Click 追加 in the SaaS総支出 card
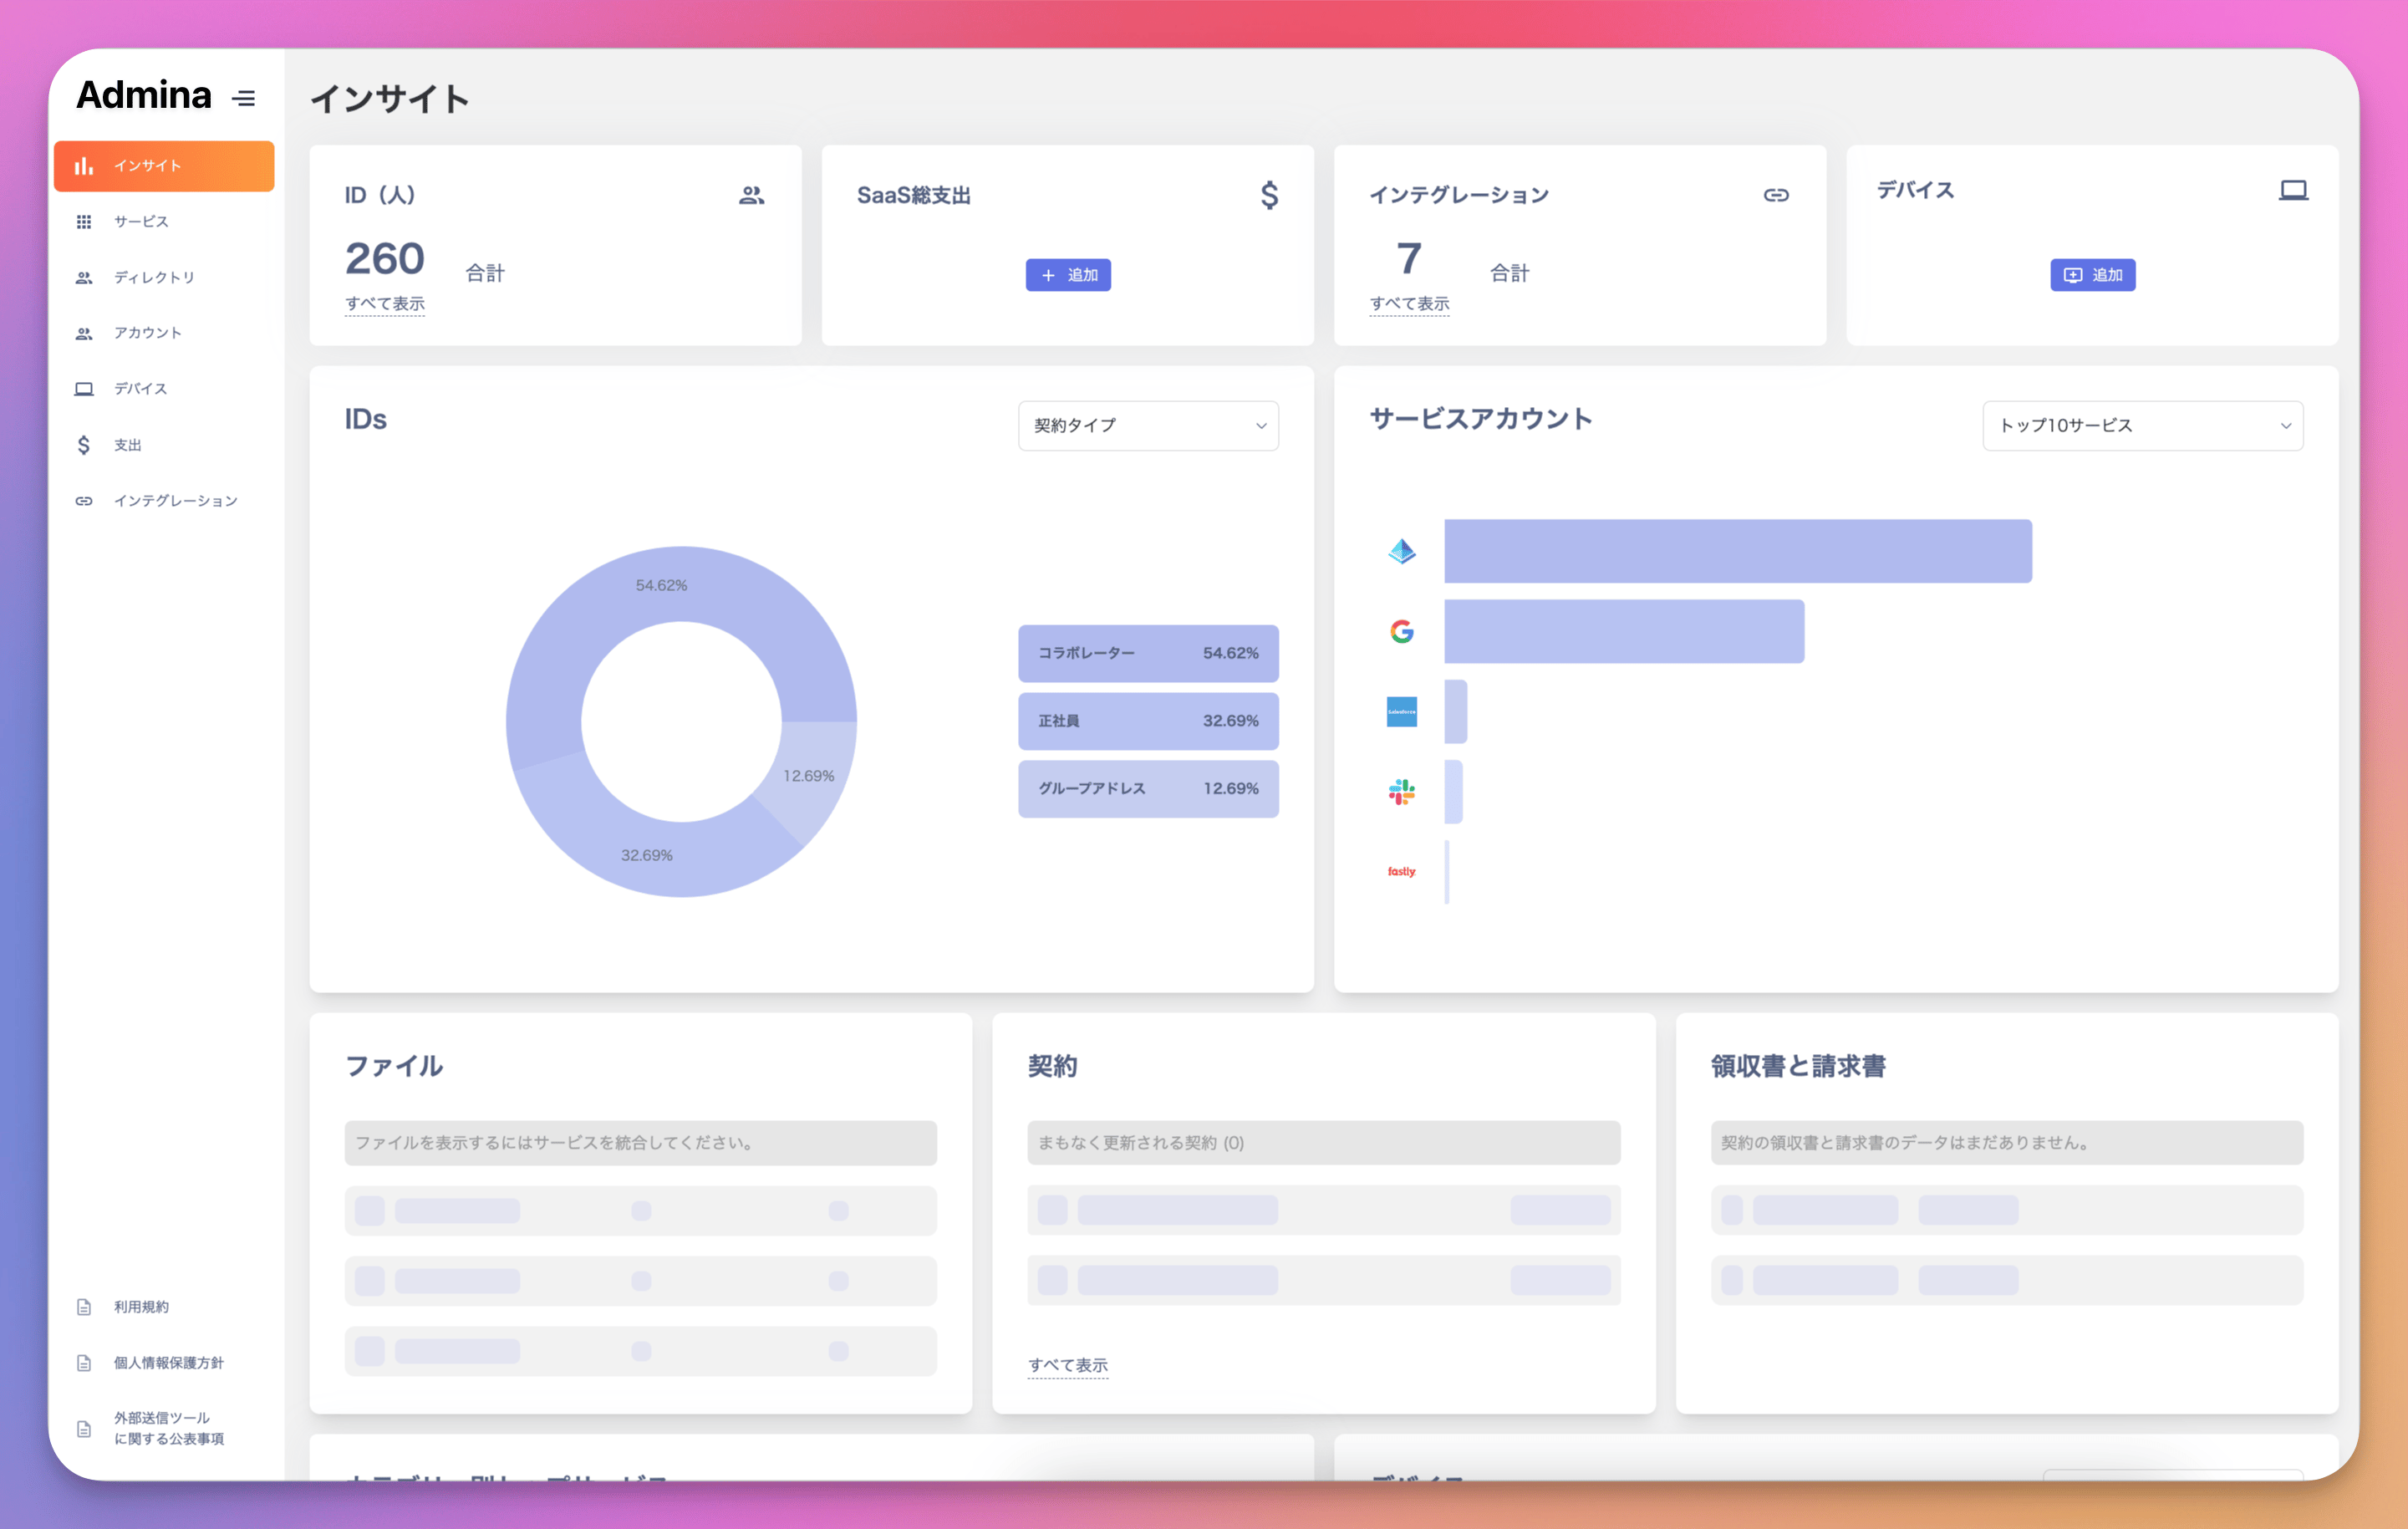 point(1068,275)
